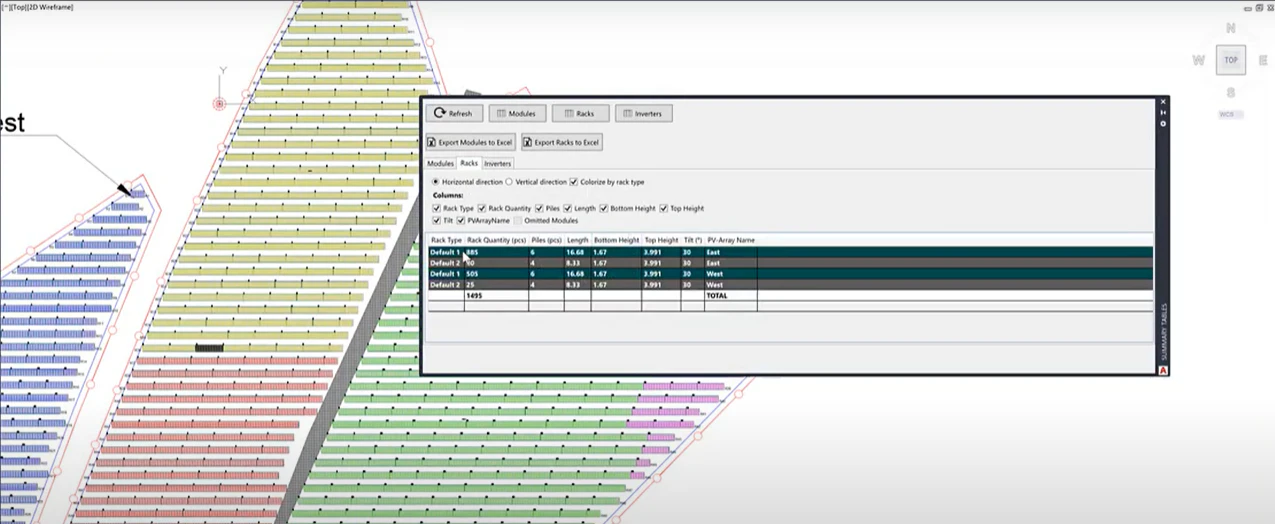Select the rack quantity cell 885
This screenshot has height=524, width=1275.
497,252
